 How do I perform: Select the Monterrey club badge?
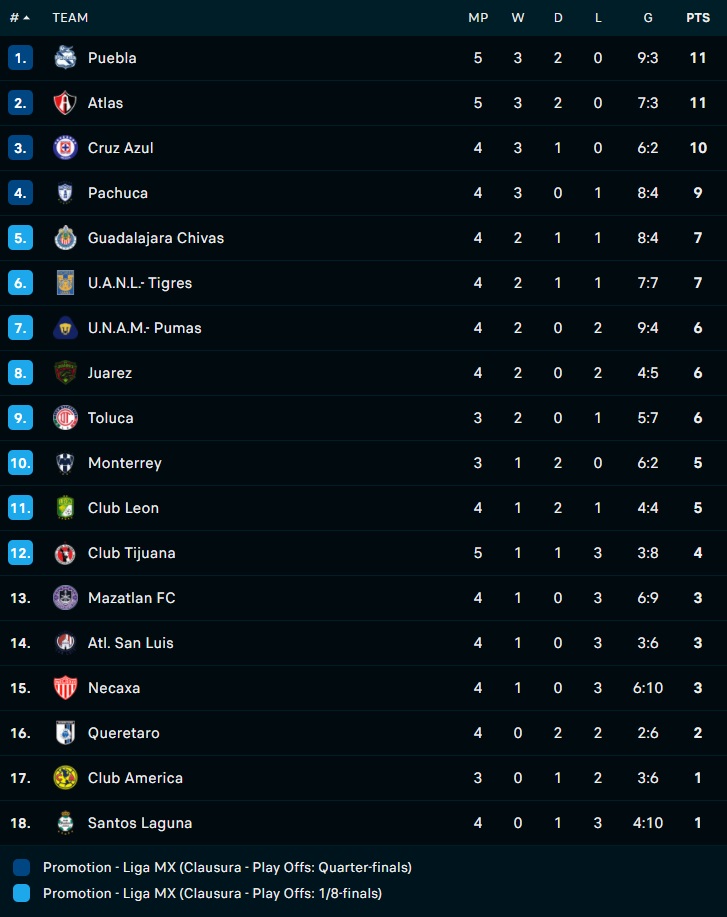point(64,463)
